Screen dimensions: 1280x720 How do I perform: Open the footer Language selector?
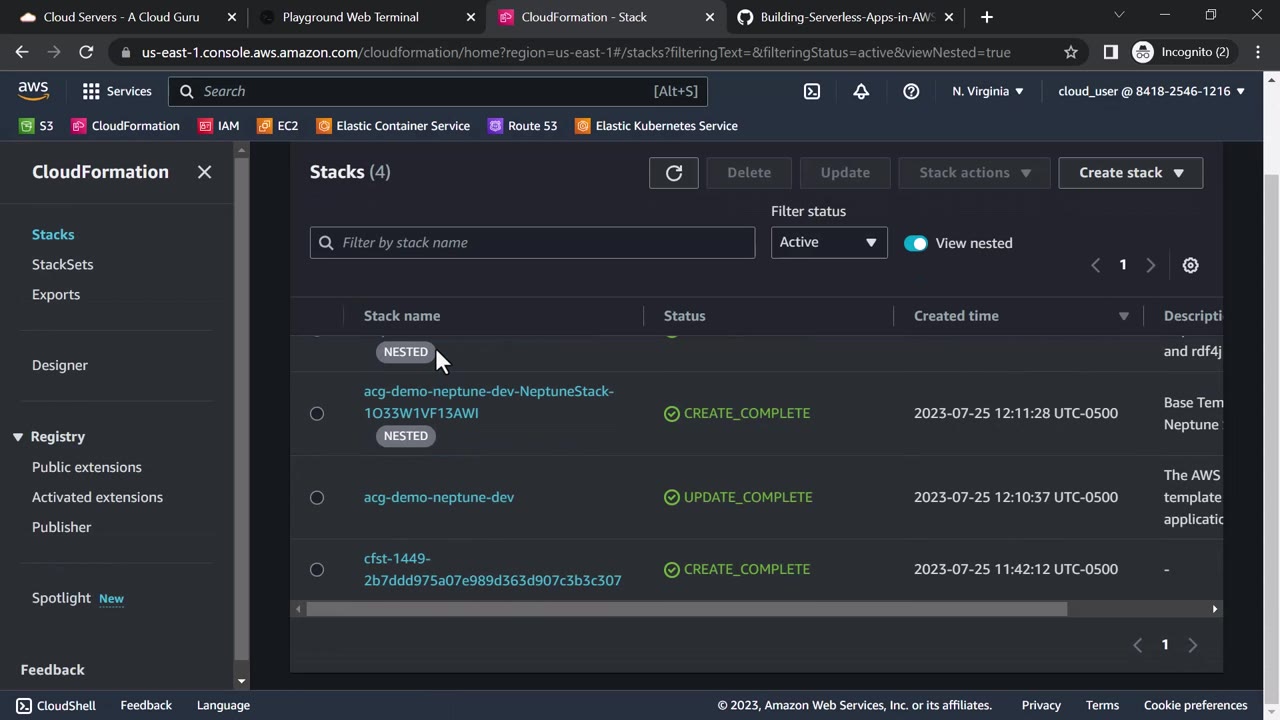point(223,705)
